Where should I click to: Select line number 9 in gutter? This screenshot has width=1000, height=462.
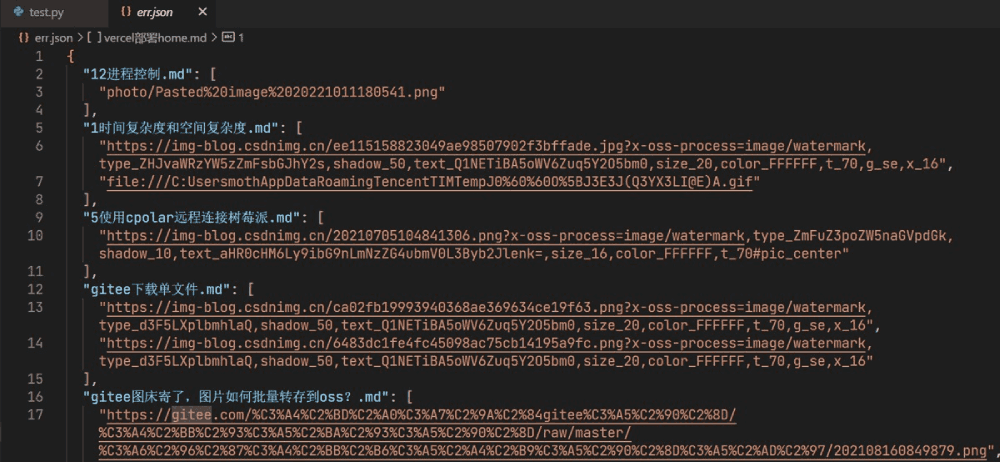[40, 218]
